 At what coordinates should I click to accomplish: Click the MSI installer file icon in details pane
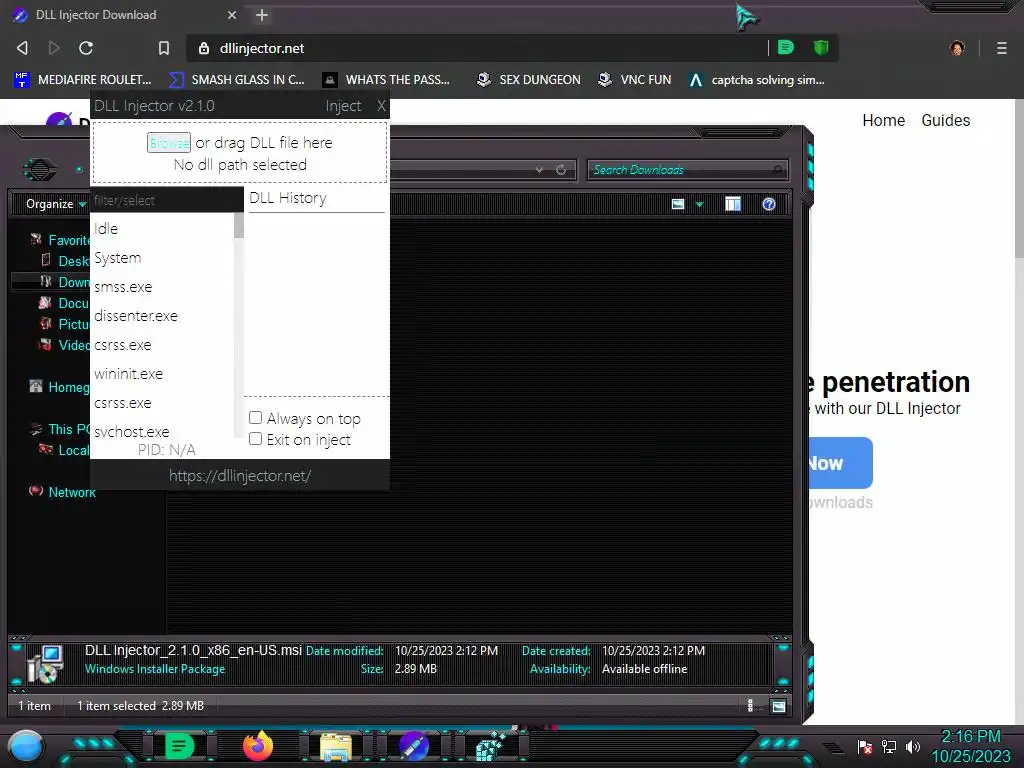[x=46, y=664]
